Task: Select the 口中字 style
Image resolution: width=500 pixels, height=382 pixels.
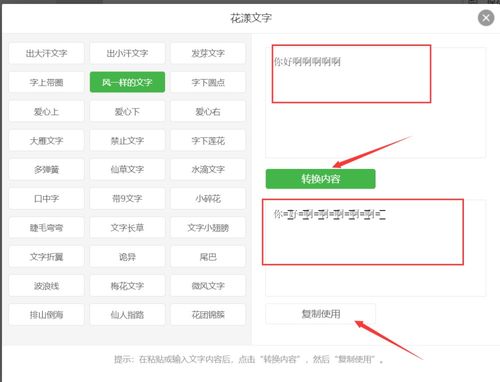Action: click(46, 198)
